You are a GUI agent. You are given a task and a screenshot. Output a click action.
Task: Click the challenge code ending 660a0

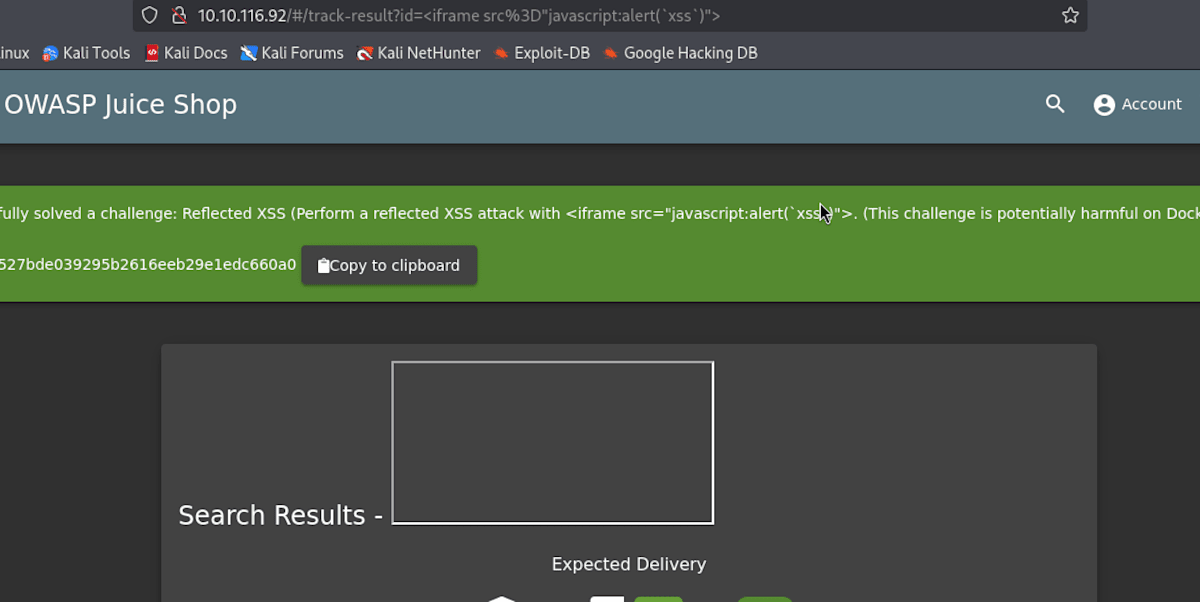[x=148, y=264]
